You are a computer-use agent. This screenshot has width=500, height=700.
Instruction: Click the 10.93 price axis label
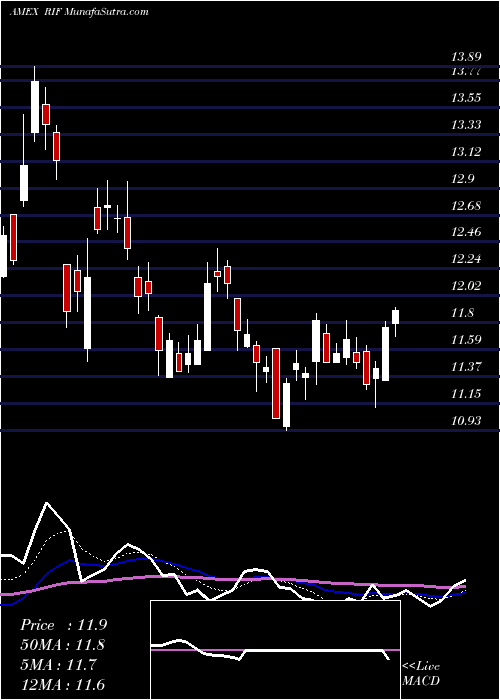(466, 421)
